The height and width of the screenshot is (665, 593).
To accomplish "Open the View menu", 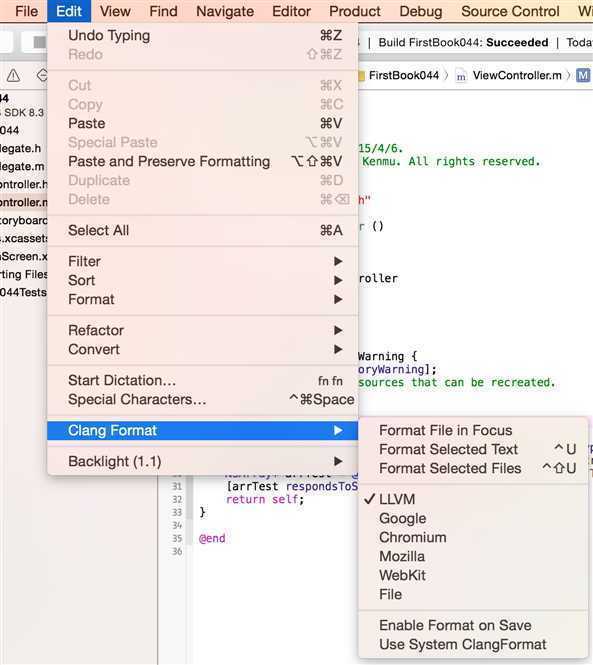I will tap(115, 11).
